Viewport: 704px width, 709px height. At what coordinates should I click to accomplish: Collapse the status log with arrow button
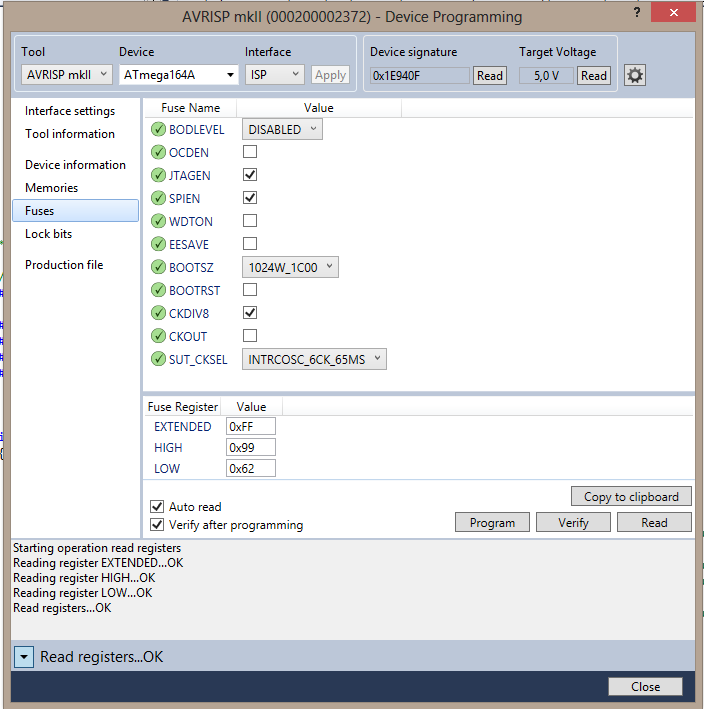tap(24, 657)
